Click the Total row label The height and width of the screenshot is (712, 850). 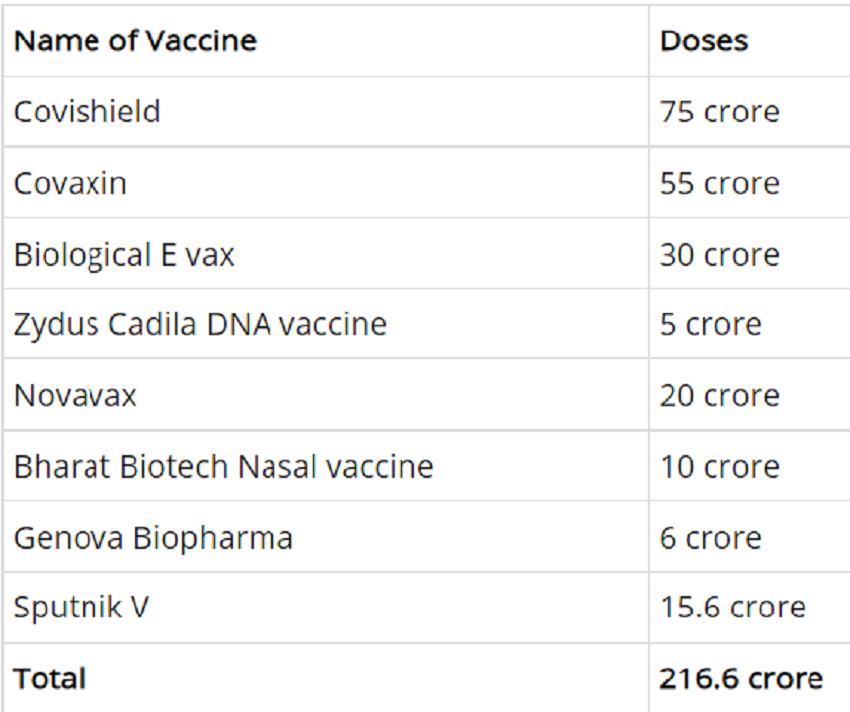point(50,678)
